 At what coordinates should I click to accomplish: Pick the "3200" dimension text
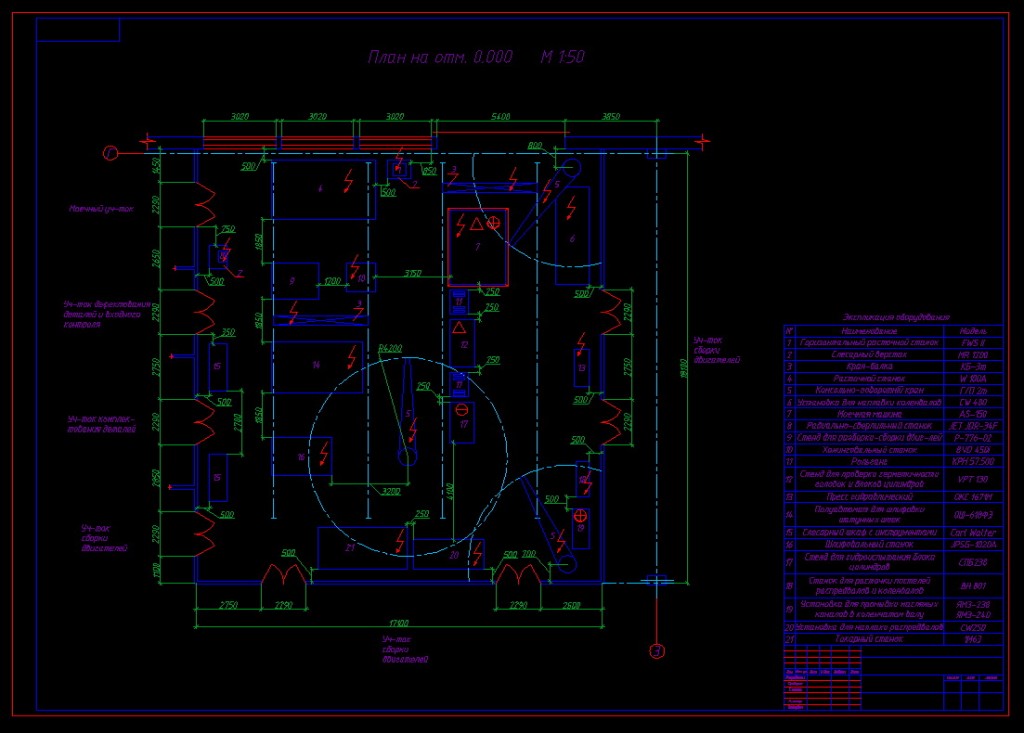tap(391, 491)
